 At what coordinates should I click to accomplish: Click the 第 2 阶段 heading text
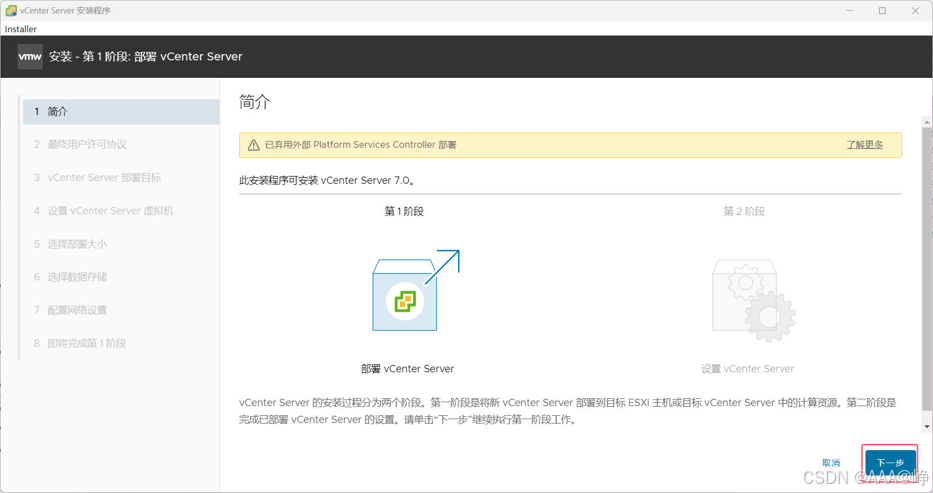(744, 211)
